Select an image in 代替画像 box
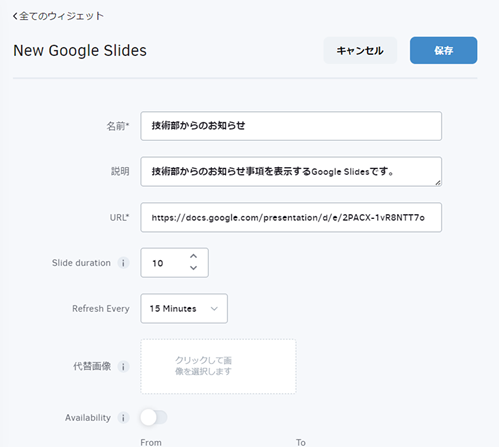Viewport: 499px width, 447px height. (218, 366)
